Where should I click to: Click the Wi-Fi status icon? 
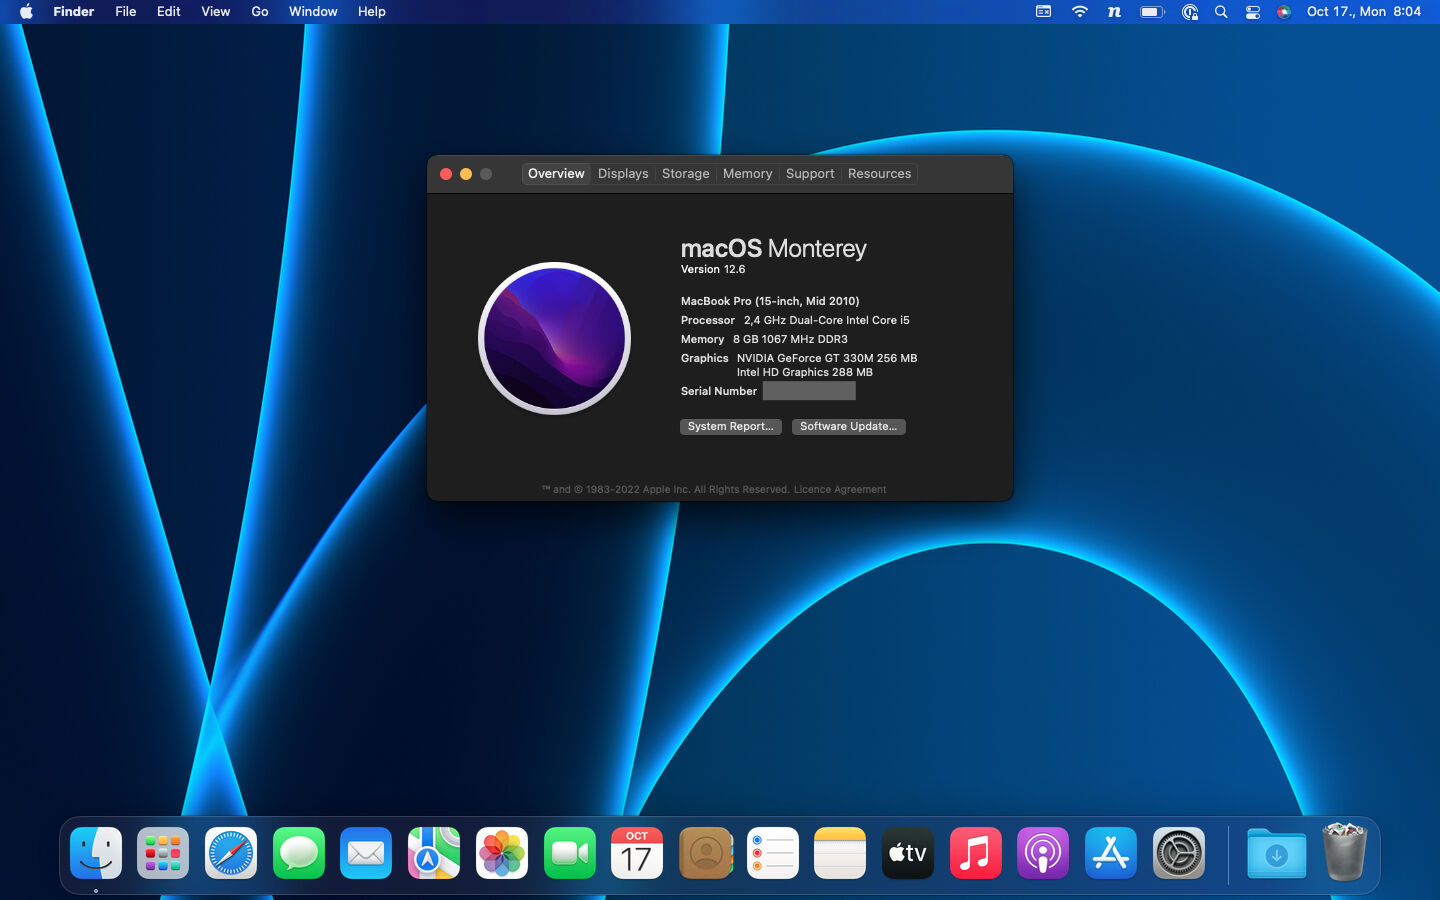[1080, 12]
